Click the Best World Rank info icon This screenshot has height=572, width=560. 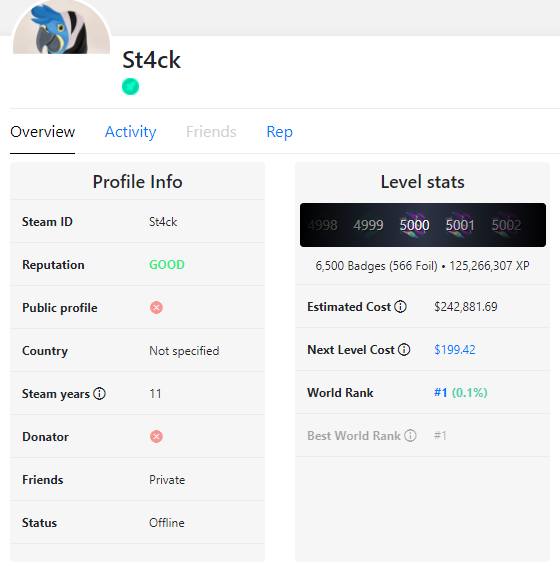click(x=410, y=436)
